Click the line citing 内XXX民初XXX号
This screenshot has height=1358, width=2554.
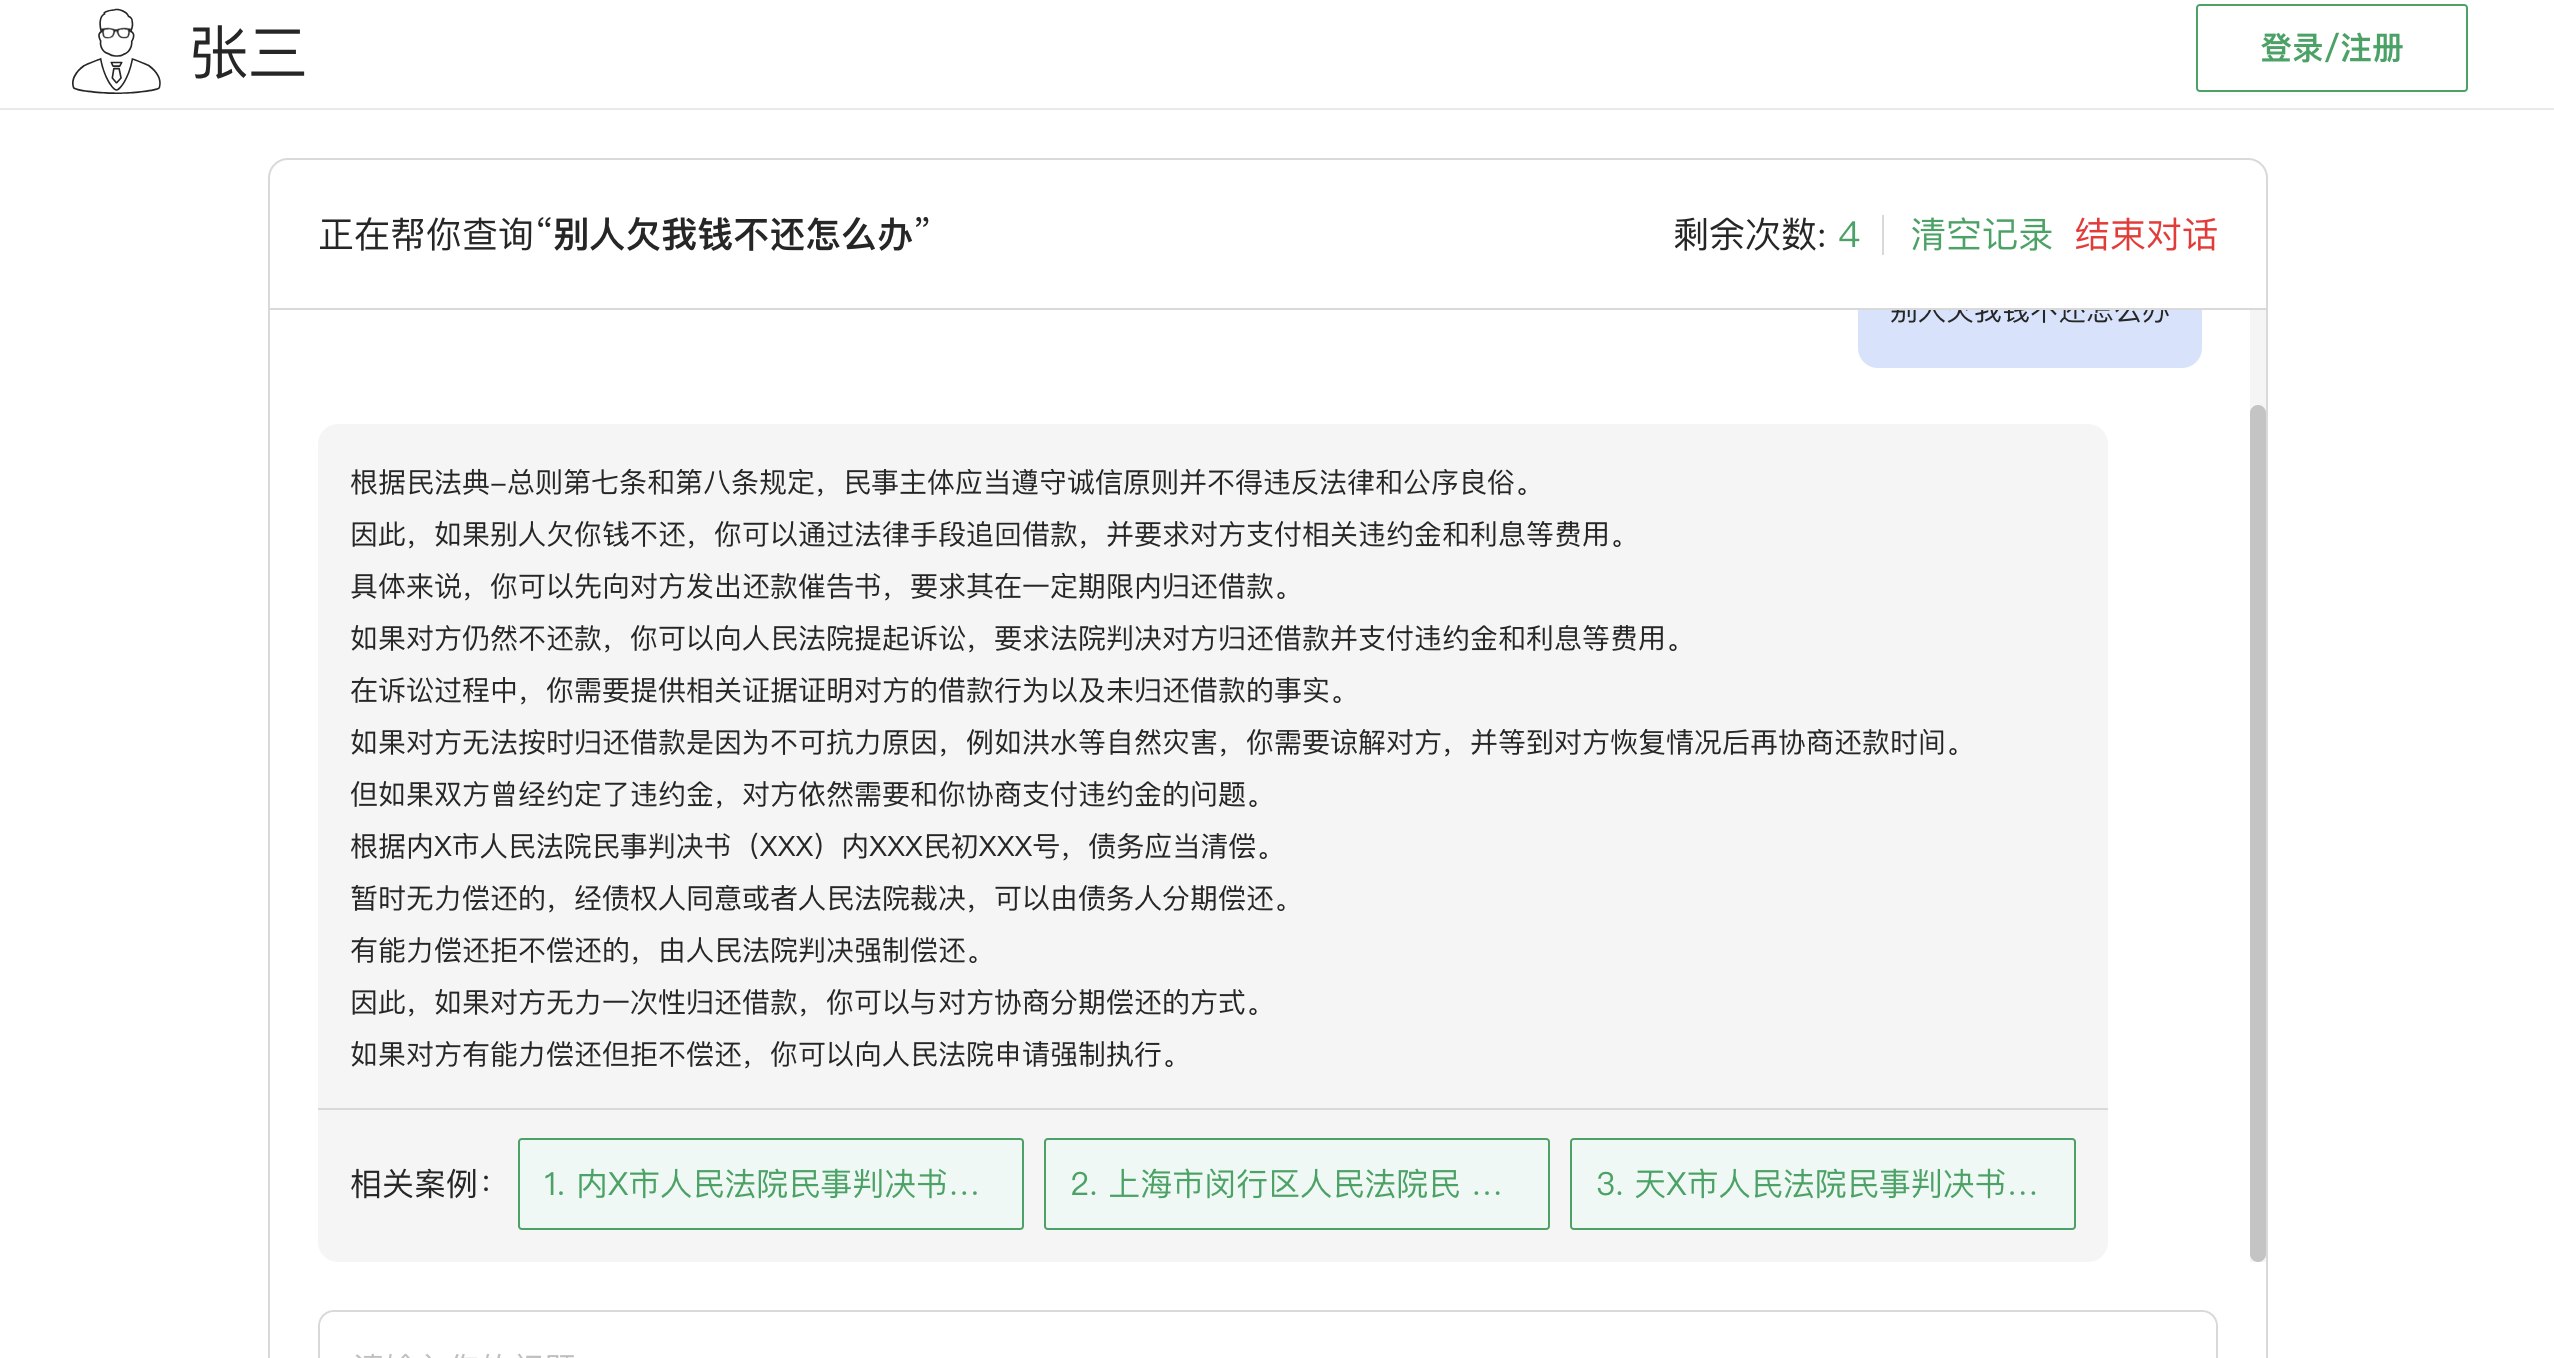coord(812,847)
